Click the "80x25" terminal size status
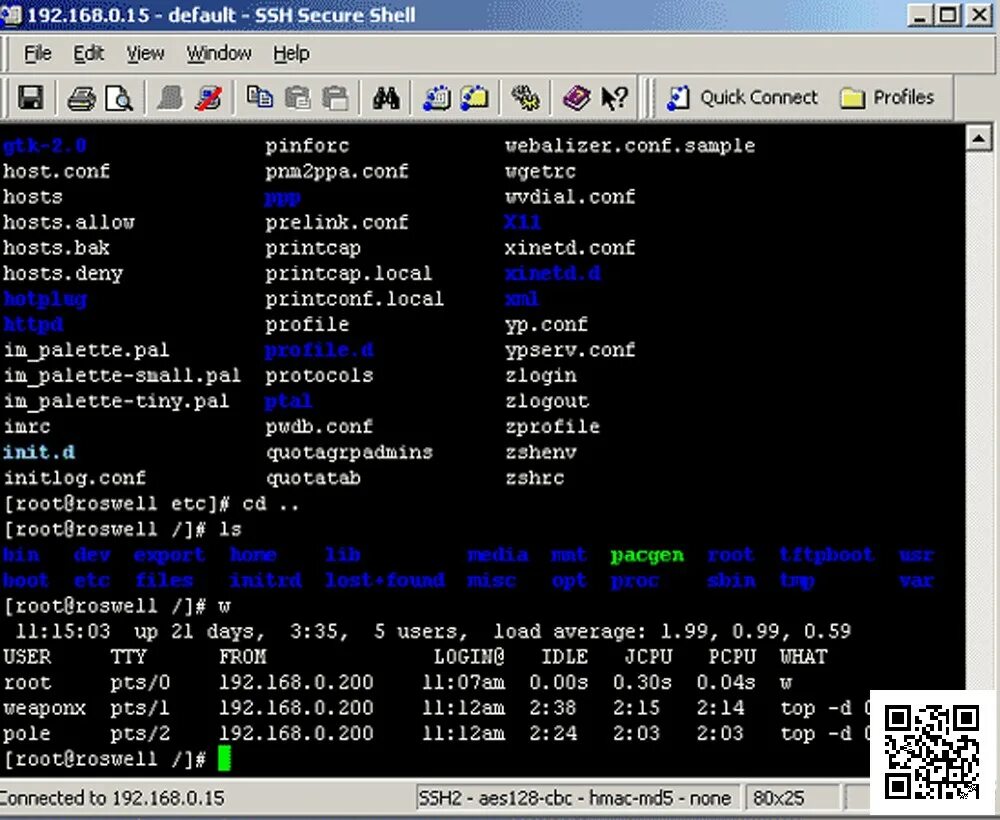The height and width of the screenshot is (820, 1000). [778, 798]
